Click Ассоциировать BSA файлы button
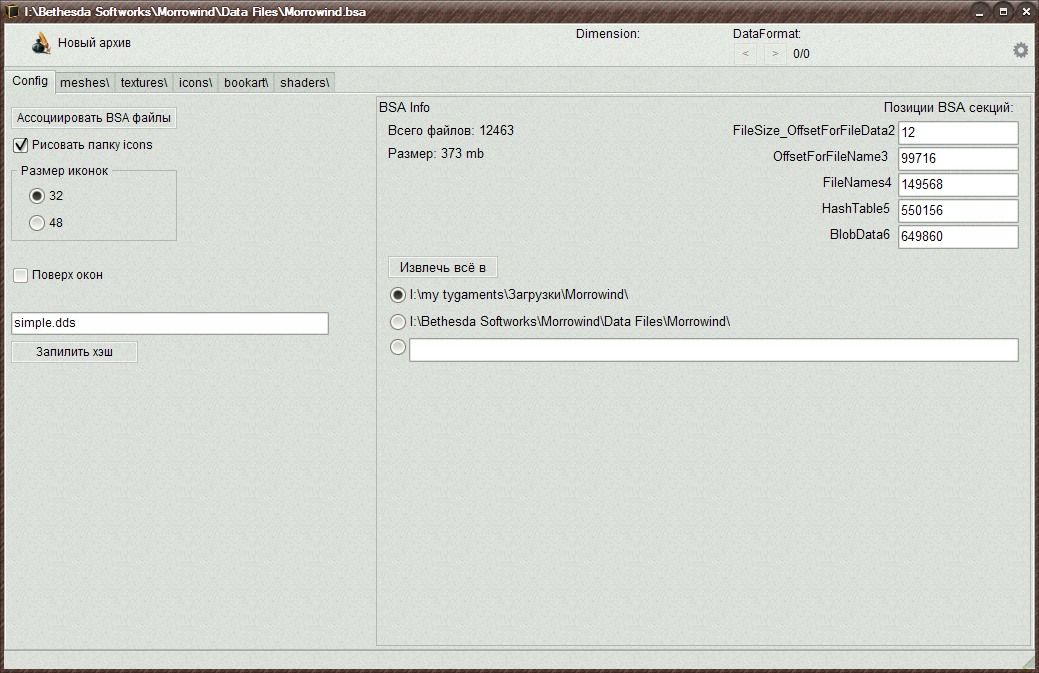This screenshot has width=1039, height=673. pos(94,118)
